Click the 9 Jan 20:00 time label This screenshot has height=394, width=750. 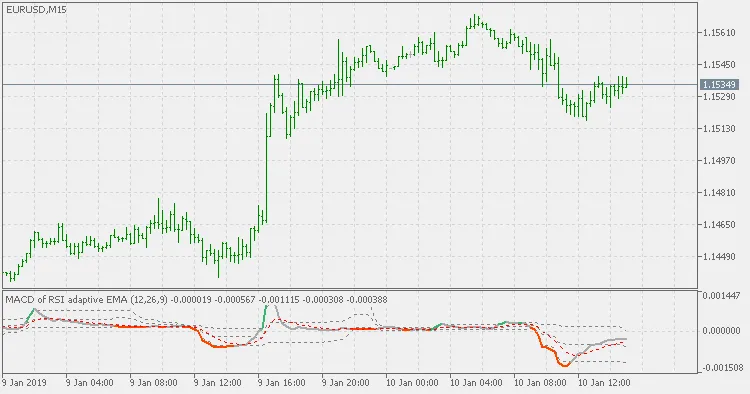pyautogui.click(x=346, y=383)
